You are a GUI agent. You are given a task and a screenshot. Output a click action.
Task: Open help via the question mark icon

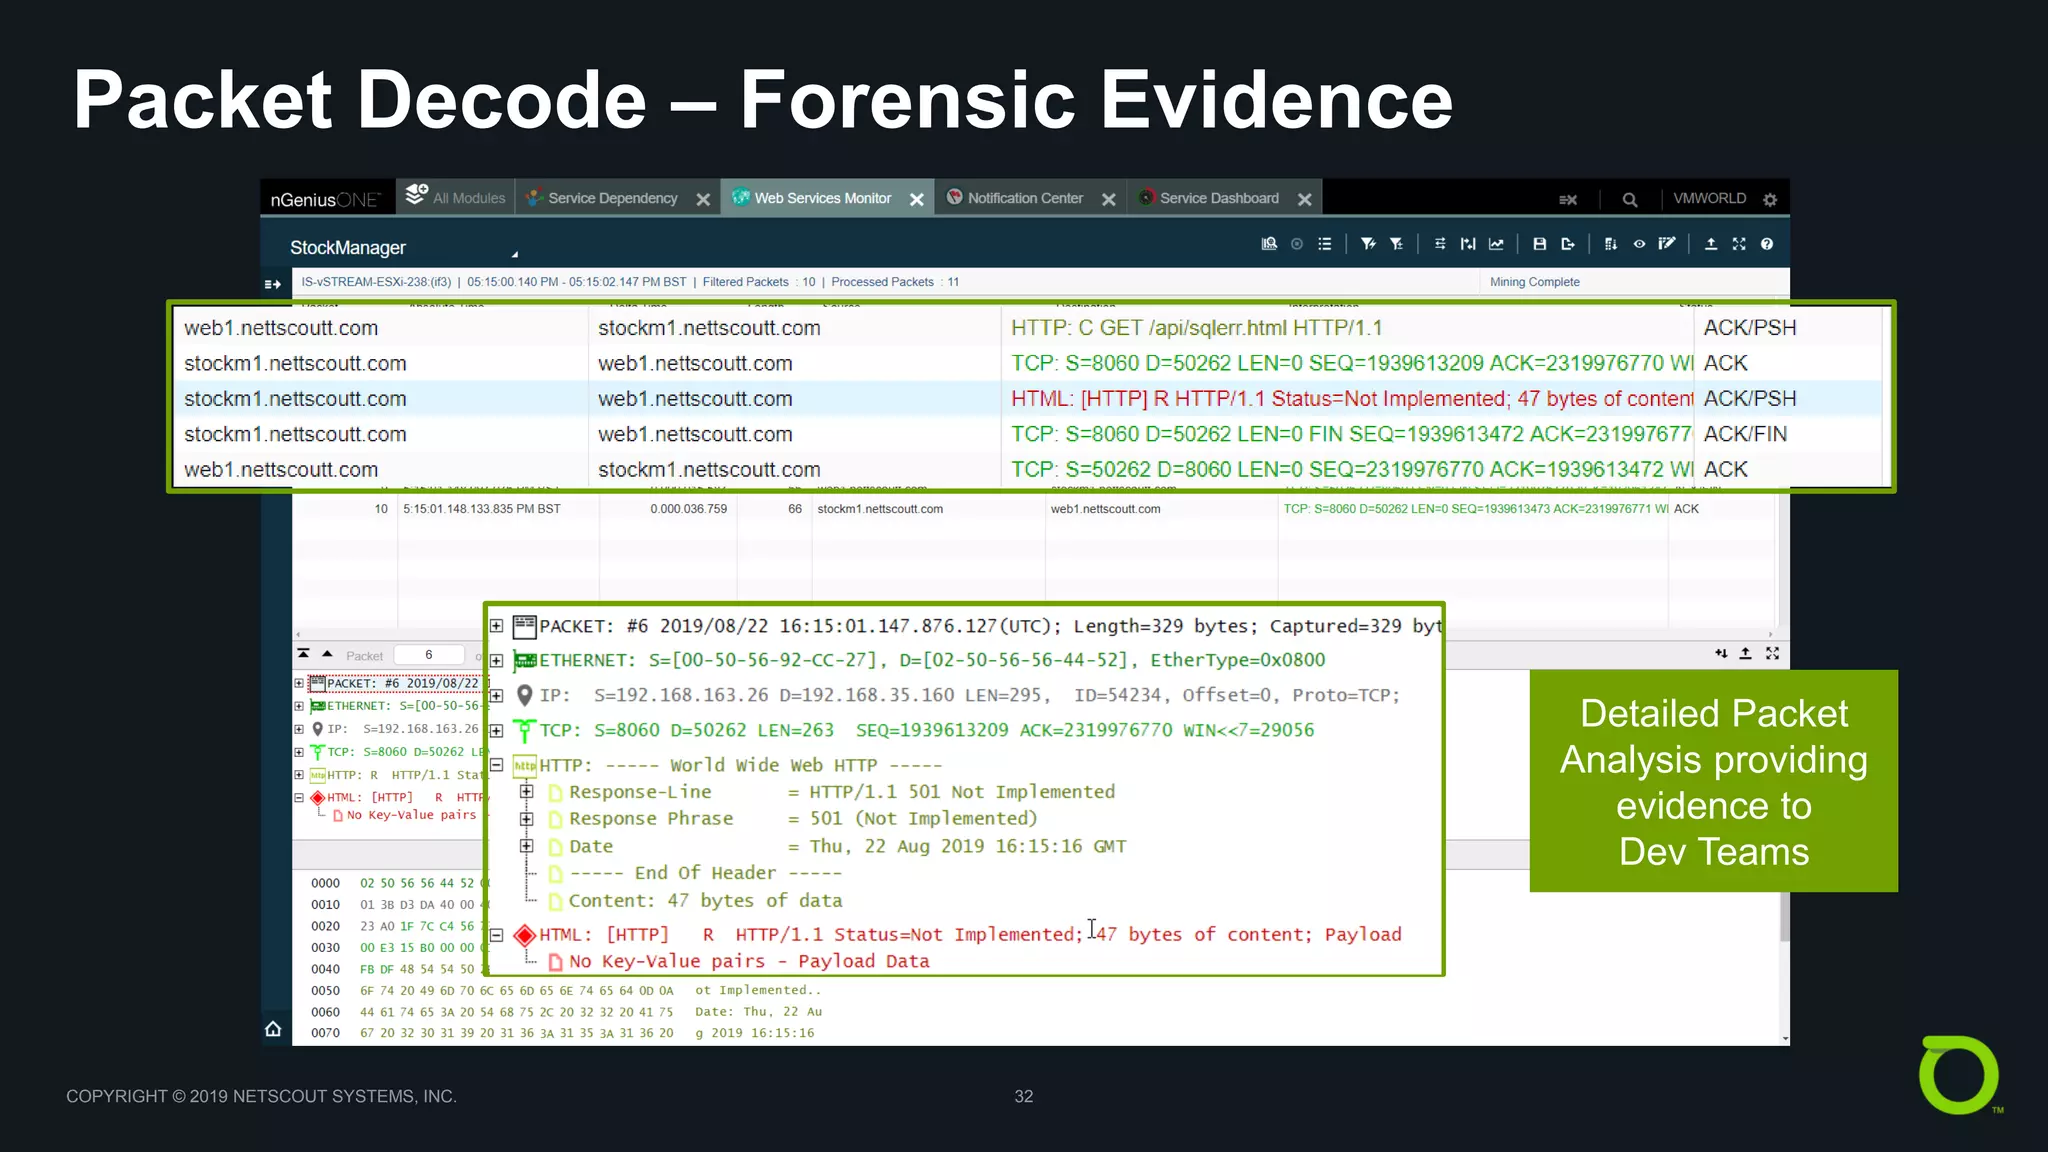[1767, 244]
